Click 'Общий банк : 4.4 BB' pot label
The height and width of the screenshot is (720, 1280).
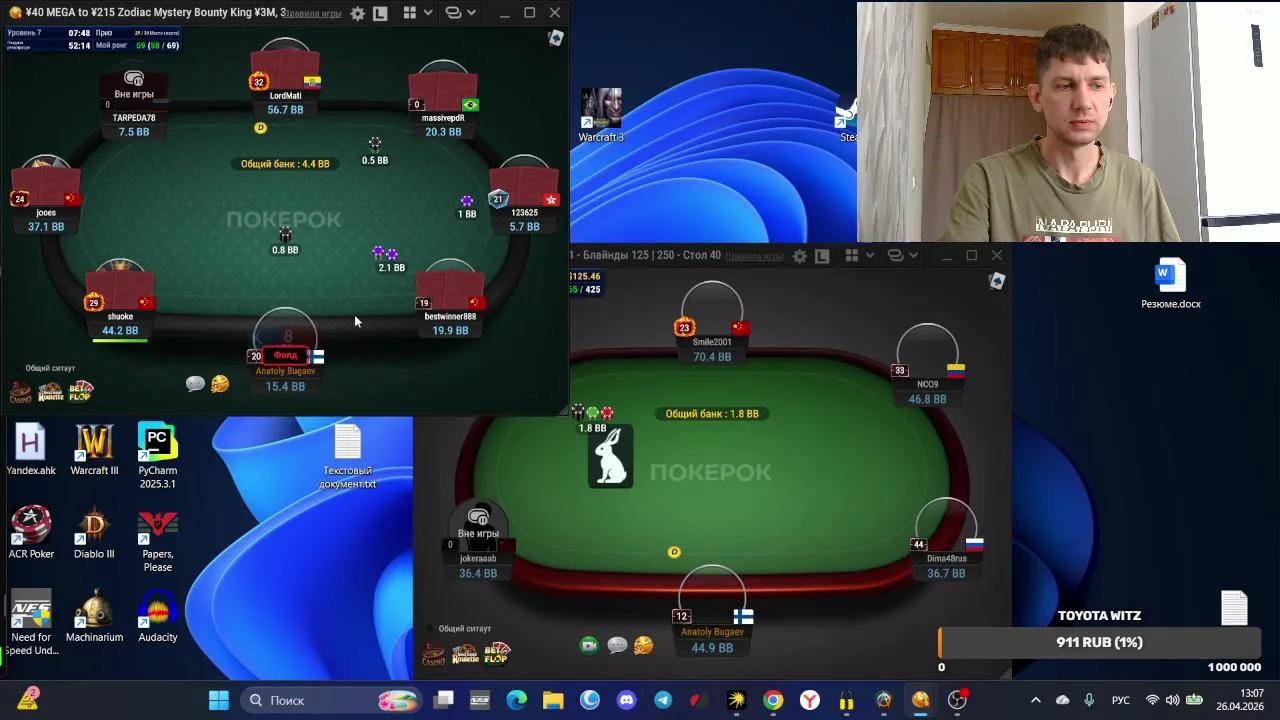coord(285,164)
